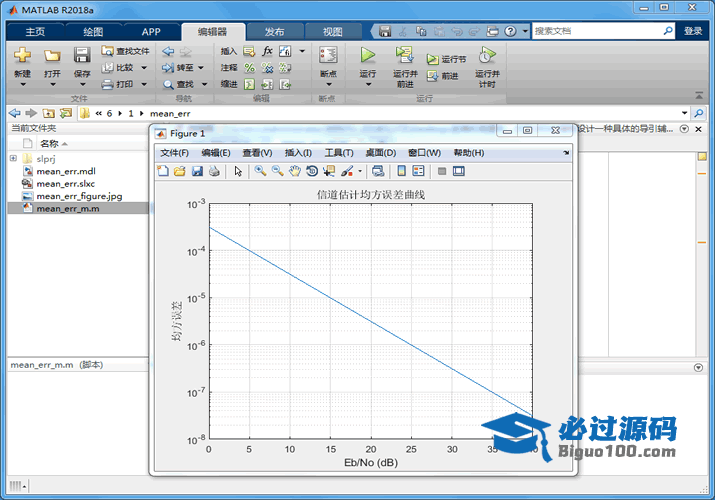This screenshot has width=715, height=500.
Task: Open Help (帮助) menu in Figure 1
Action: (x=469, y=153)
